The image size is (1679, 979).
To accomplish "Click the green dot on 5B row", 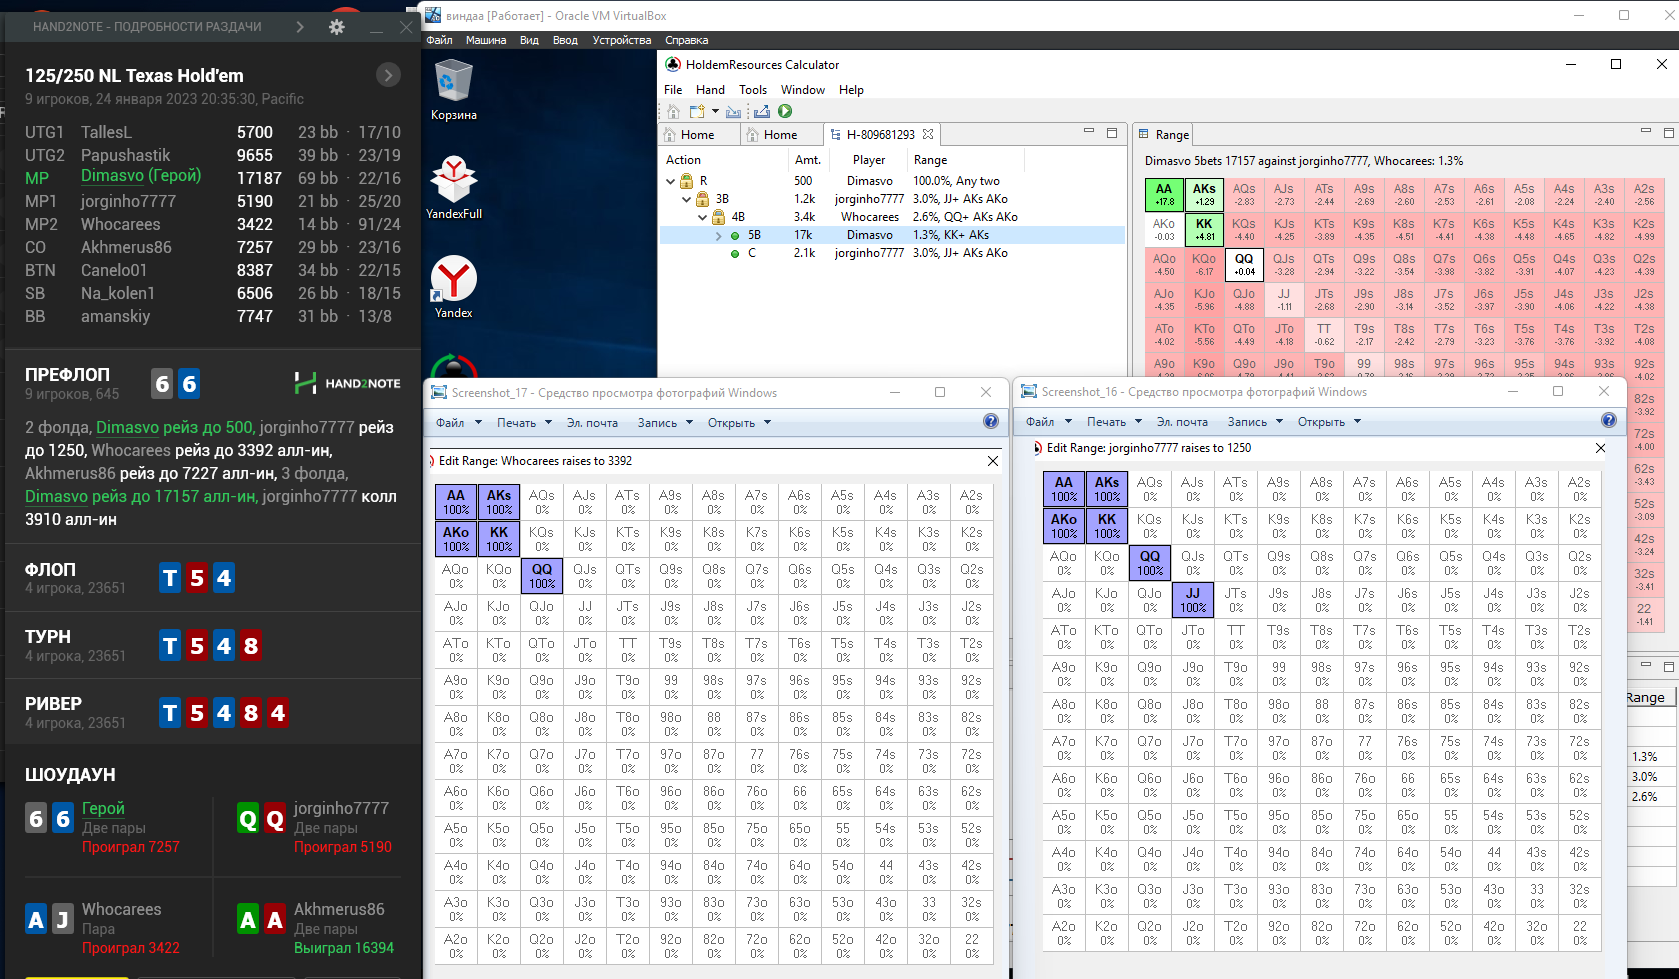I will (x=735, y=236).
